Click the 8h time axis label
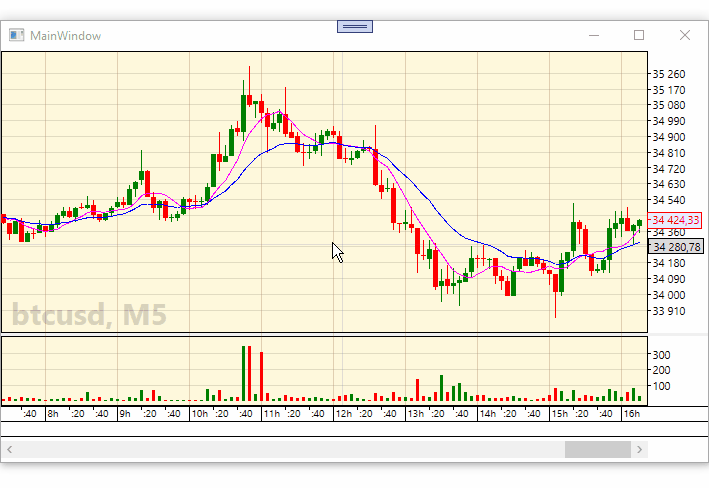 click(53, 414)
